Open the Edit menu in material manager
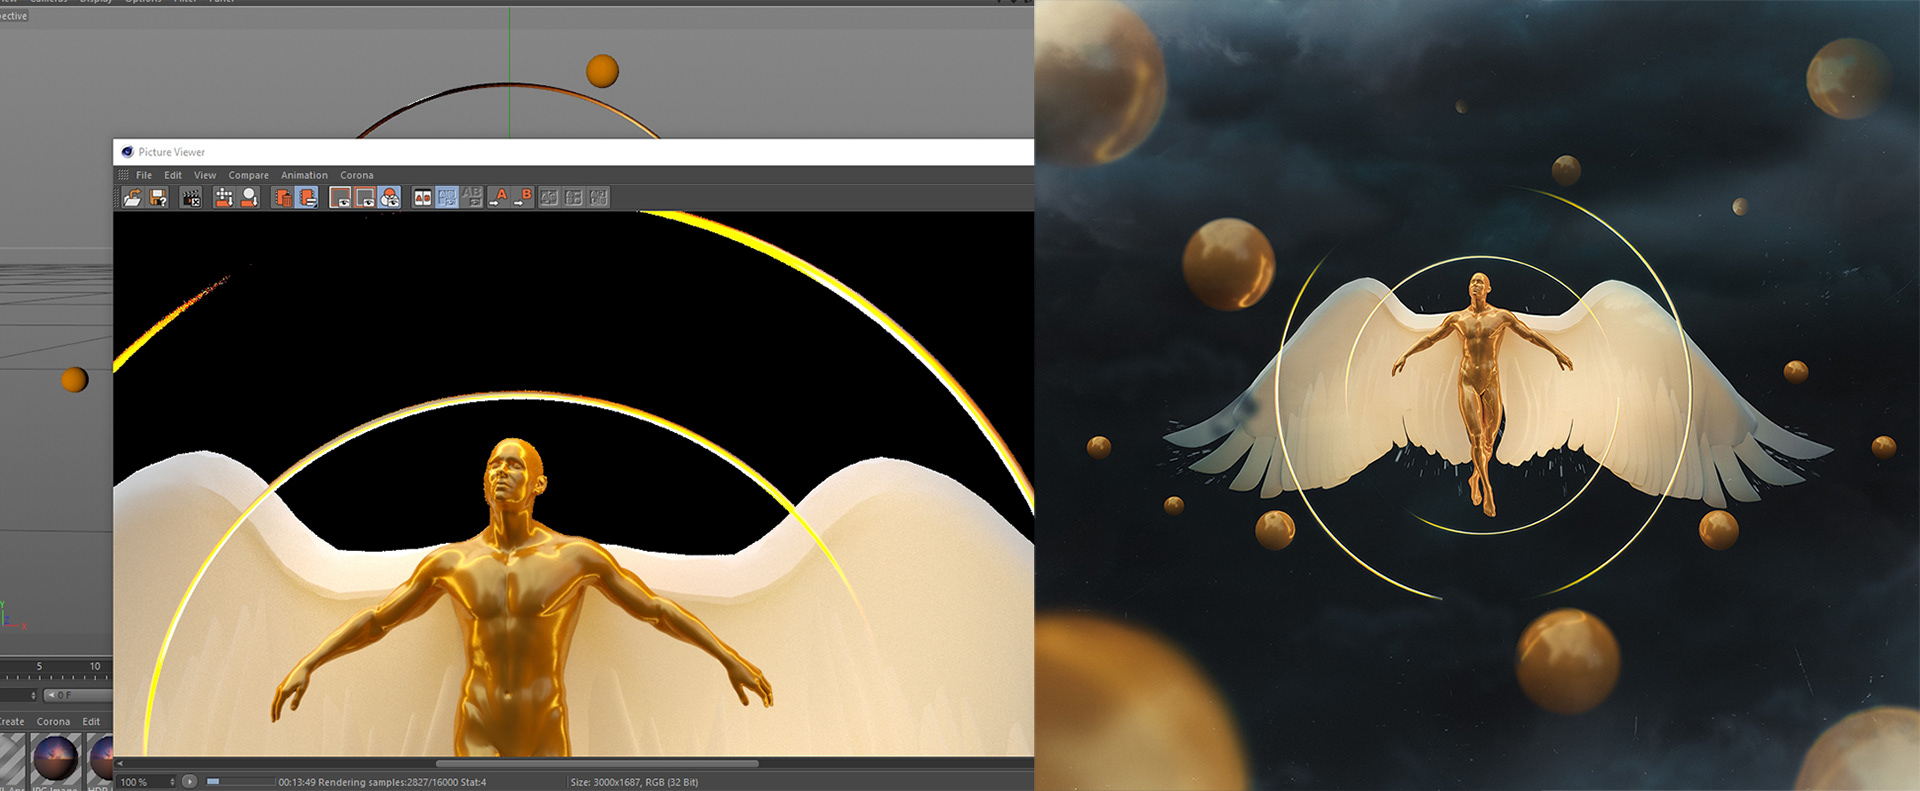Viewport: 1920px width, 791px height. pyautogui.click(x=91, y=722)
